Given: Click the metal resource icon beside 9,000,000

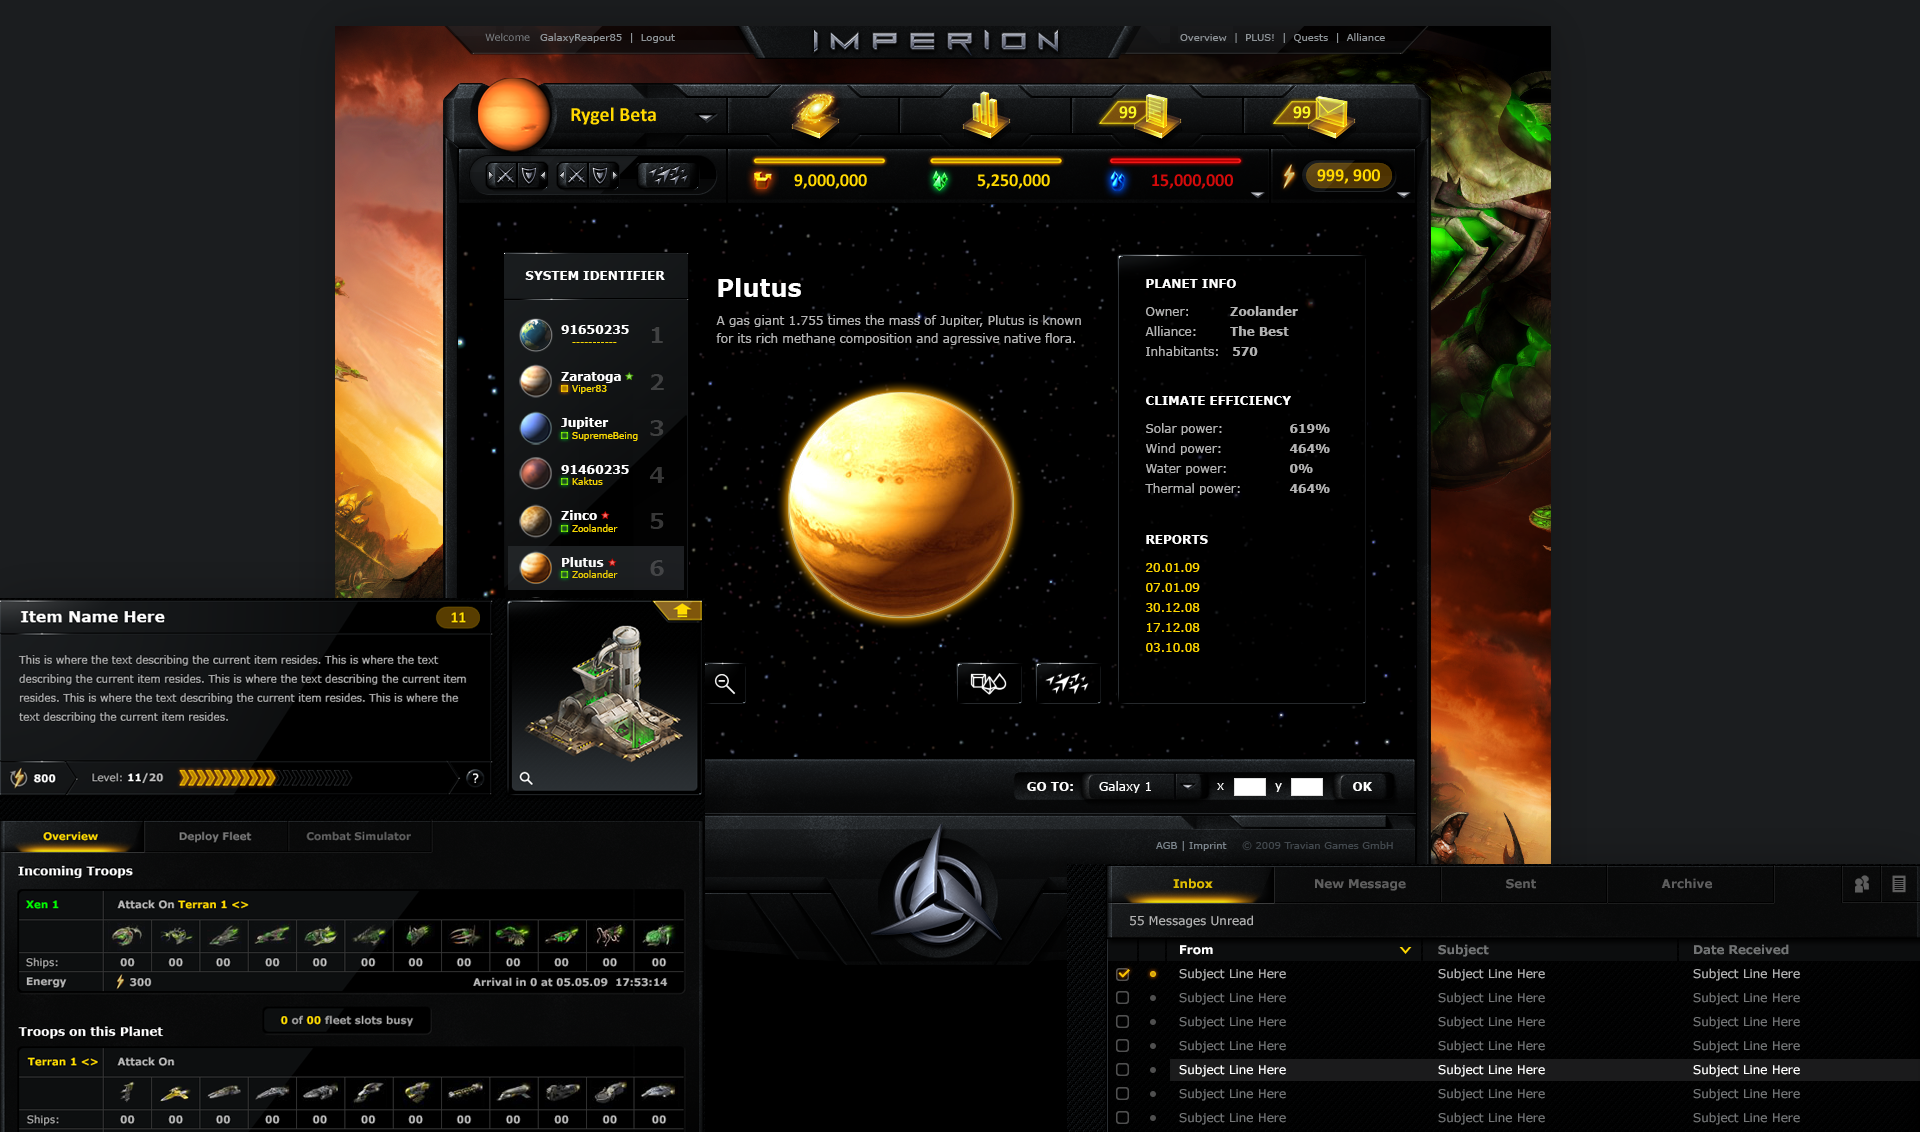Looking at the screenshot, I should [763, 180].
